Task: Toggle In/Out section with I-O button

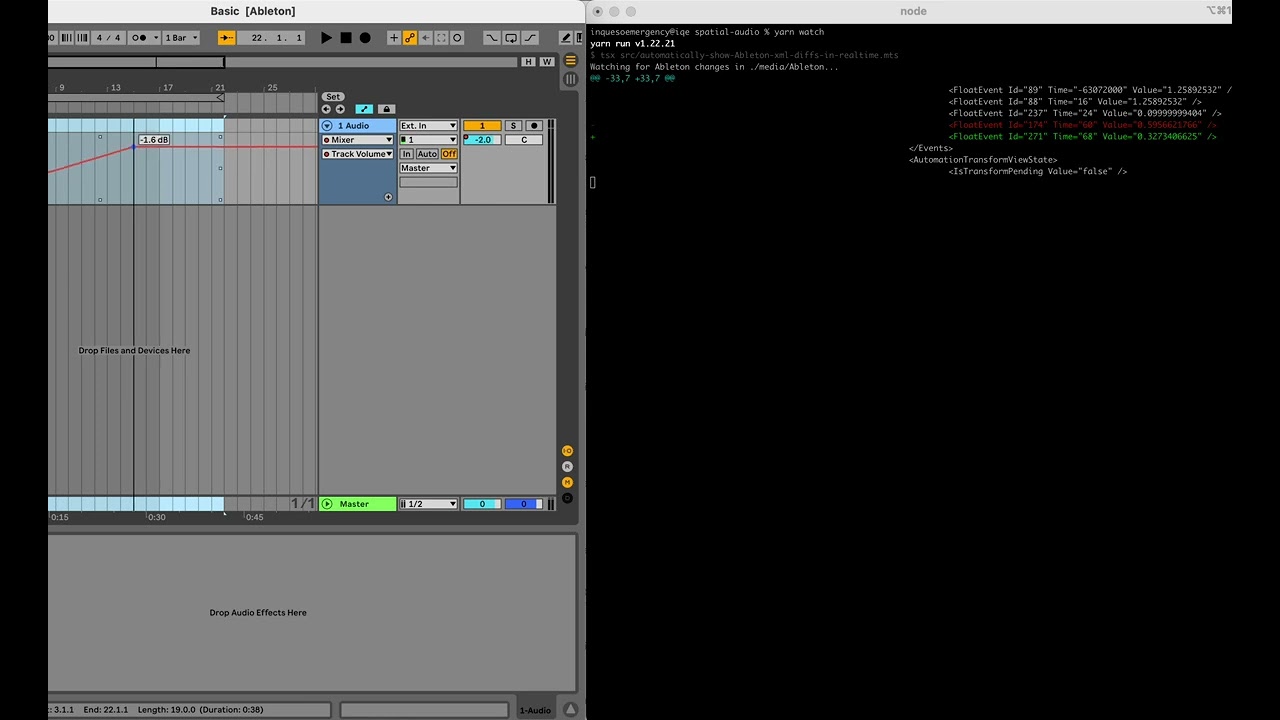Action: (567, 451)
